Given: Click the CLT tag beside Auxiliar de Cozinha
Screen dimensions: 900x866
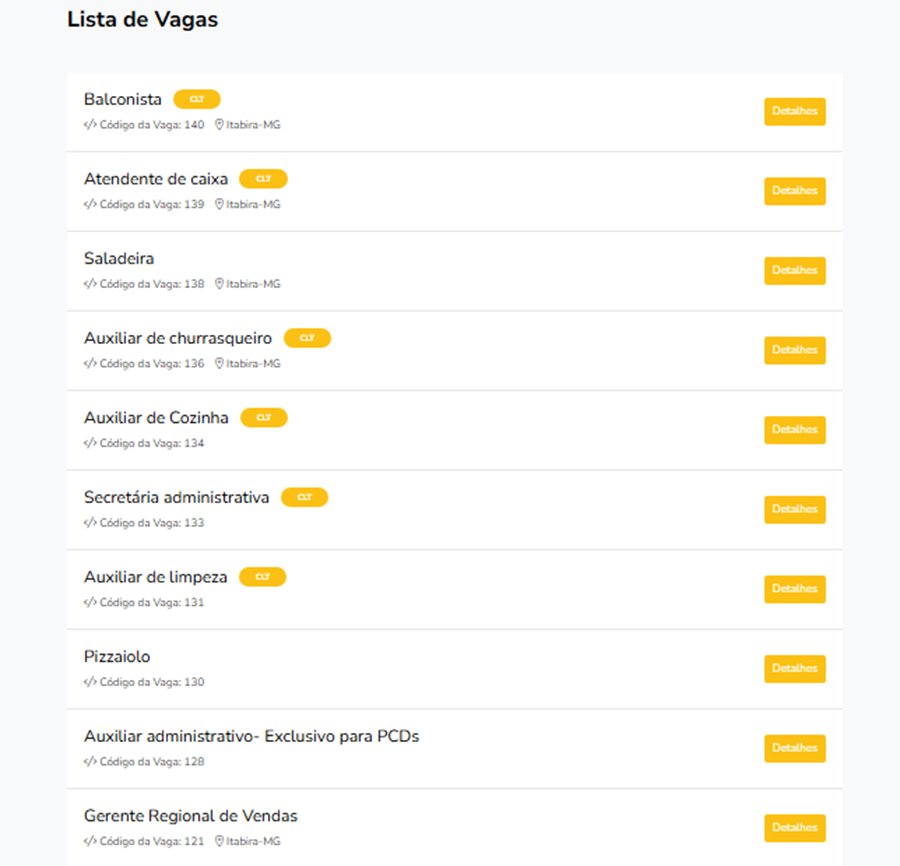Looking at the screenshot, I should pyautogui.click(x=263, y=418).
